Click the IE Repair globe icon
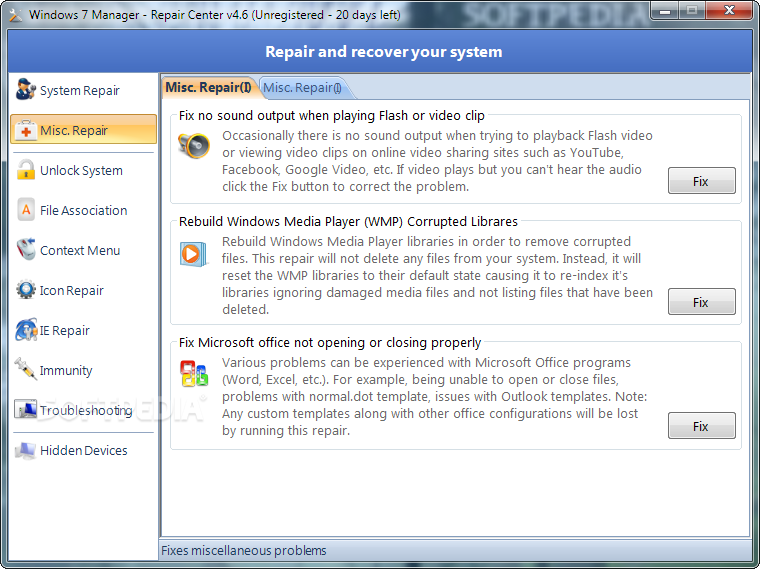Viewport: 760px width, 569px height. pos(26,330)
